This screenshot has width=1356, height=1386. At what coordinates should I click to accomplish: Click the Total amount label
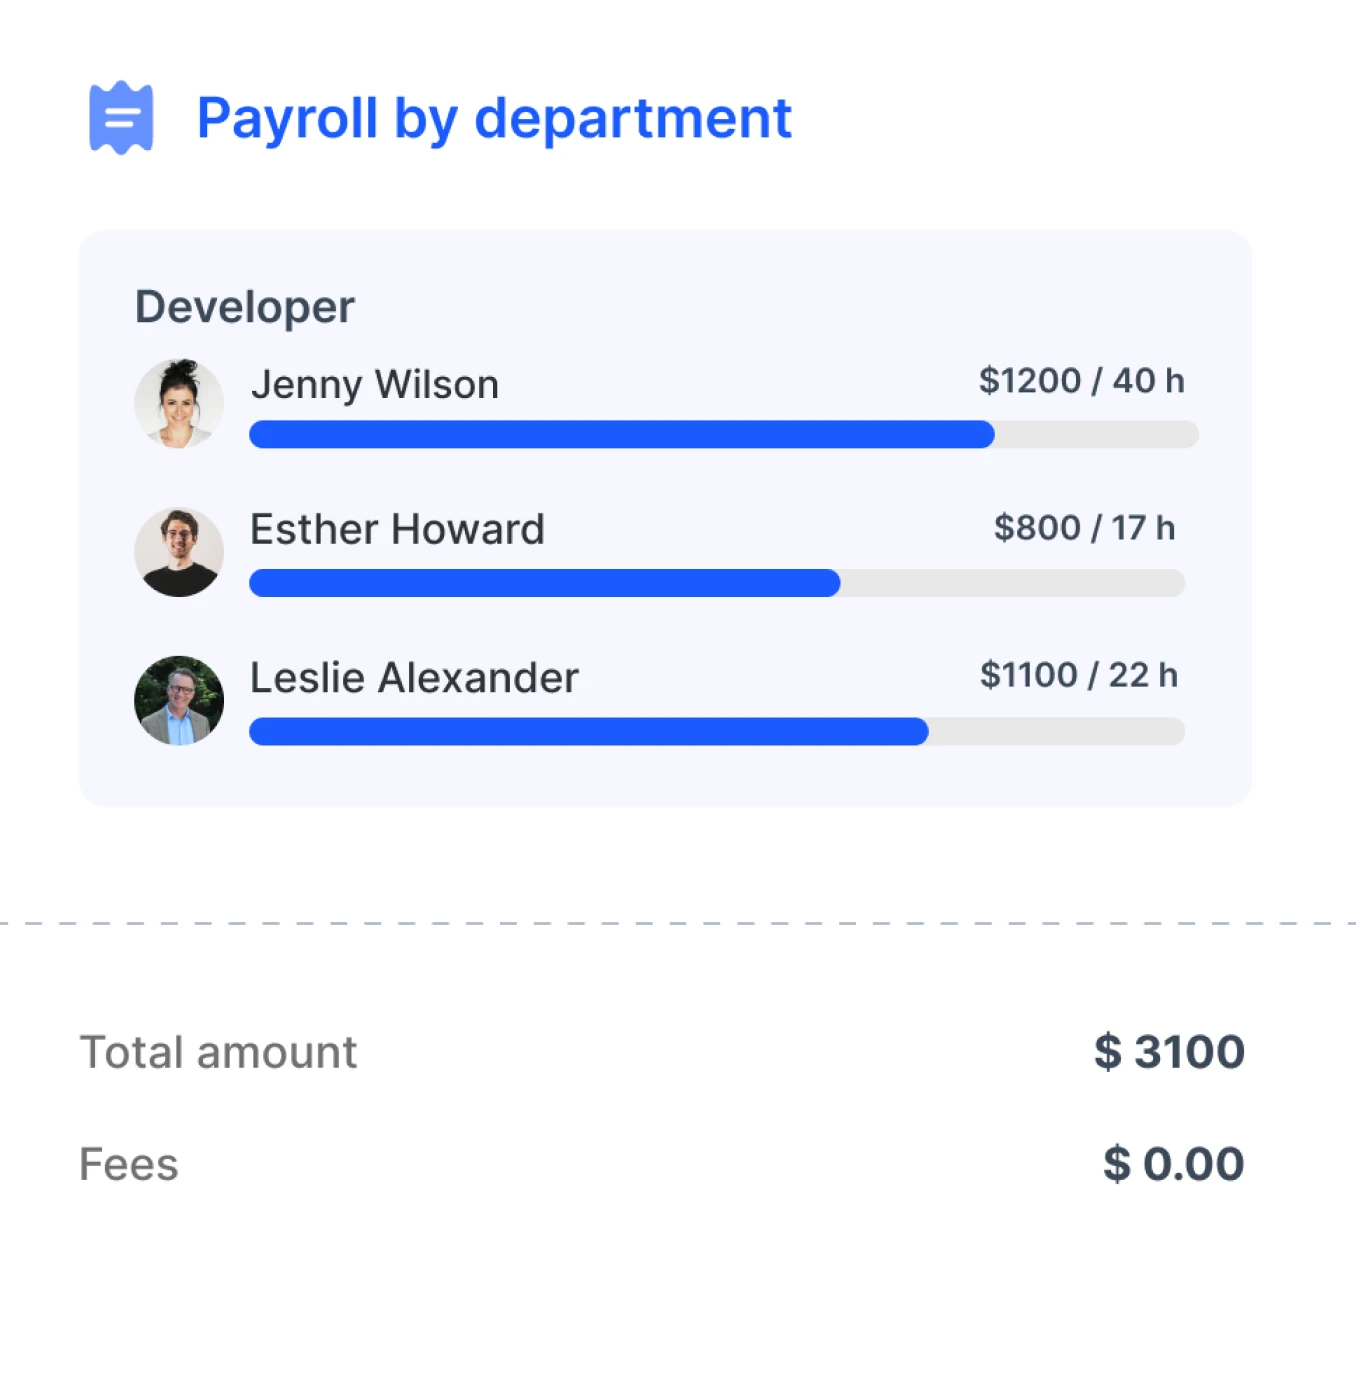tap(218, 1052)
